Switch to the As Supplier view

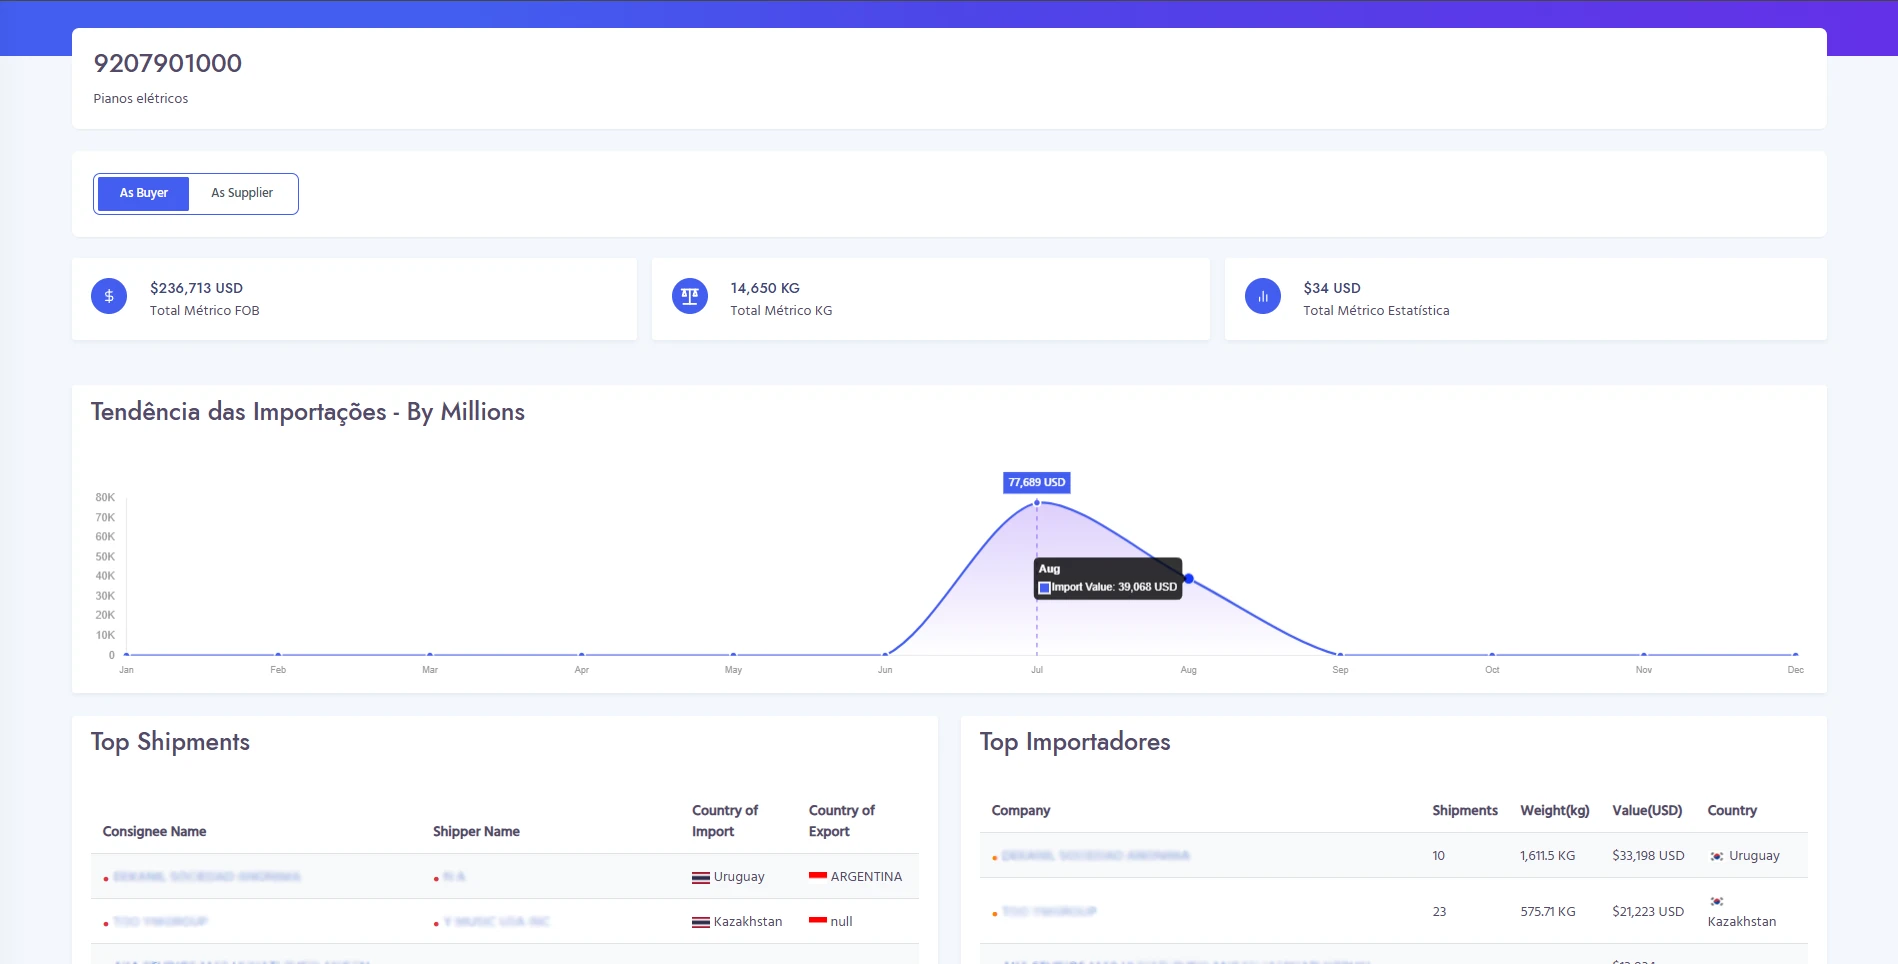[242, 193]
